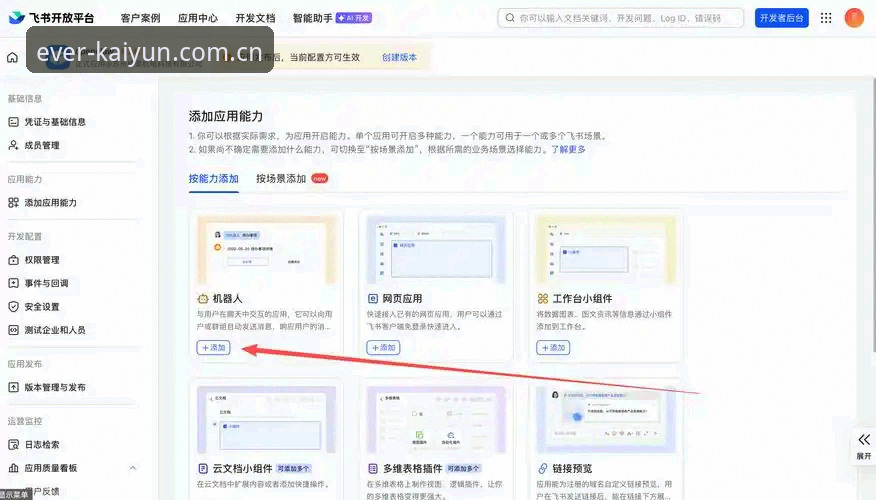Click the widget icon beside 工作台小组件
Screen dimensions: 876x500
pyautogui.click(x=542, y=299)
